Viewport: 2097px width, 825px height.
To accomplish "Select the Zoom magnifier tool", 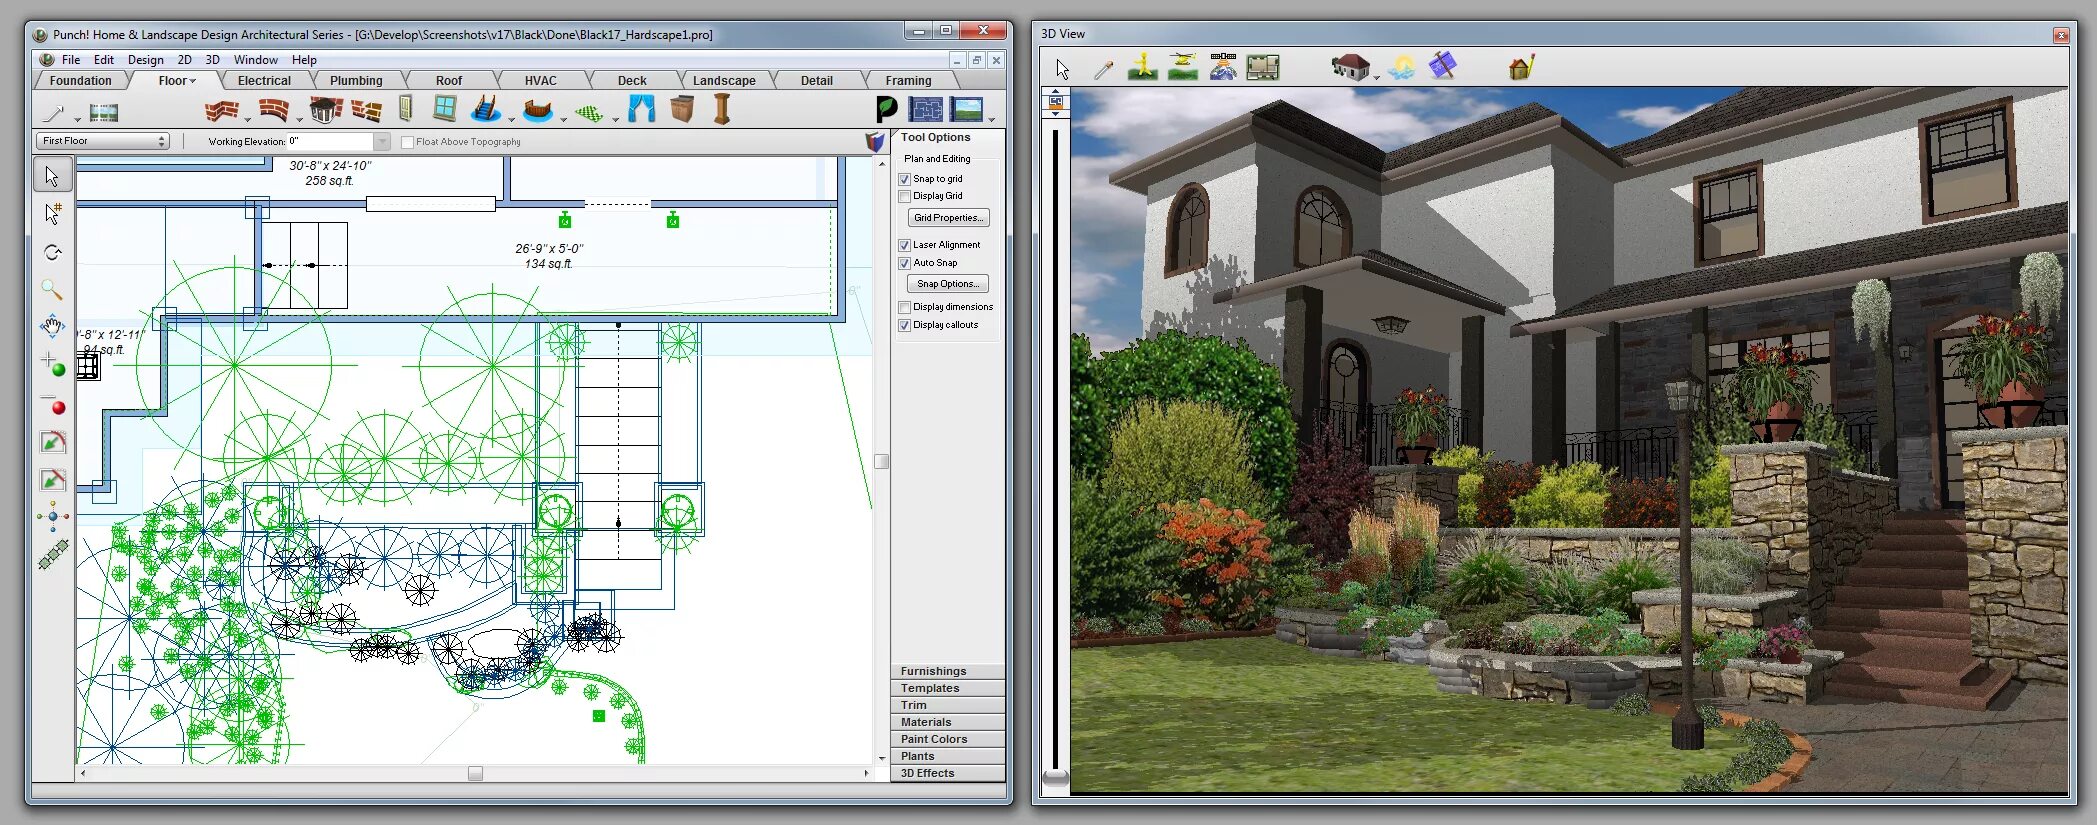I will pyautogui.click(x=52, y=290).
